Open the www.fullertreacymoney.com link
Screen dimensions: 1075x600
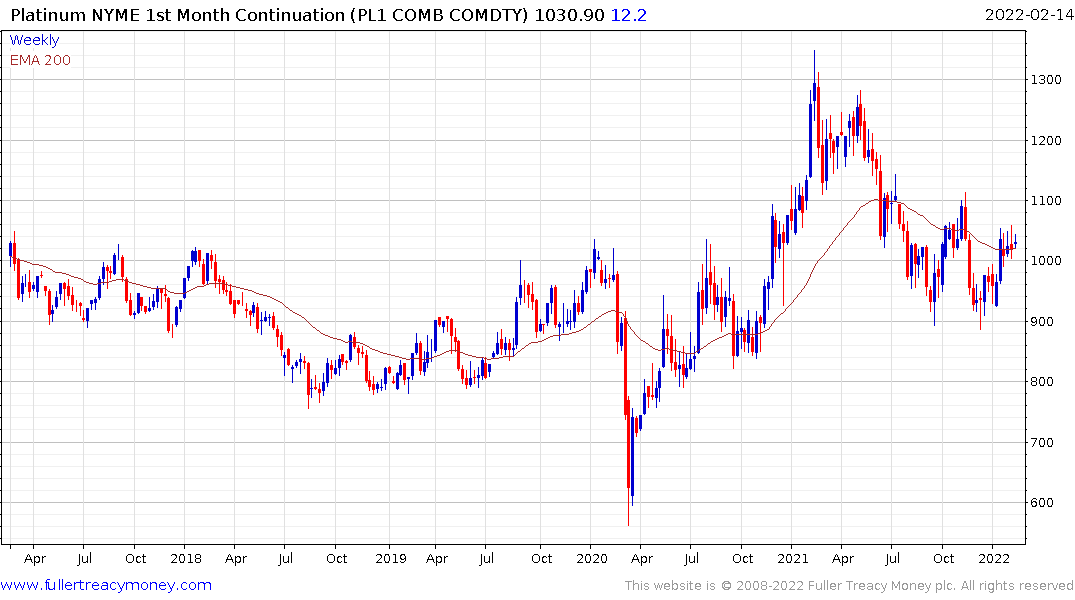pos(106,585)
